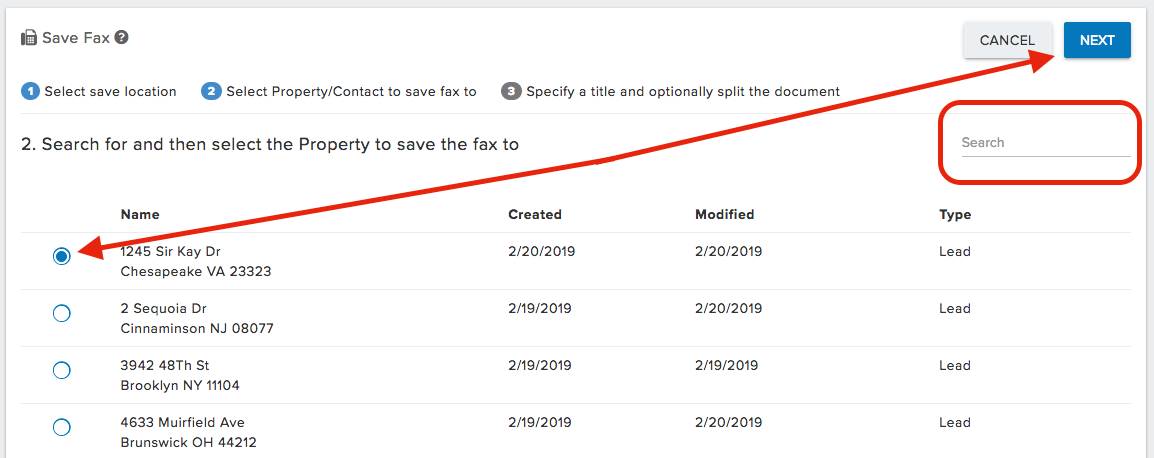
Task: Open Specify a title and split document step
Action: pyautogui.click(x=683, y=92)
